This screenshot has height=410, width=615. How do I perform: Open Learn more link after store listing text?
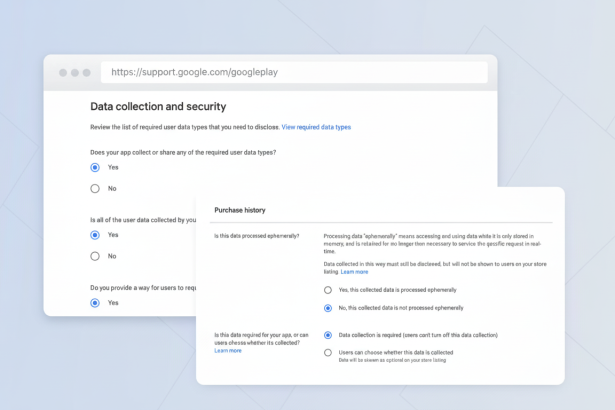[x=354, y=272]
